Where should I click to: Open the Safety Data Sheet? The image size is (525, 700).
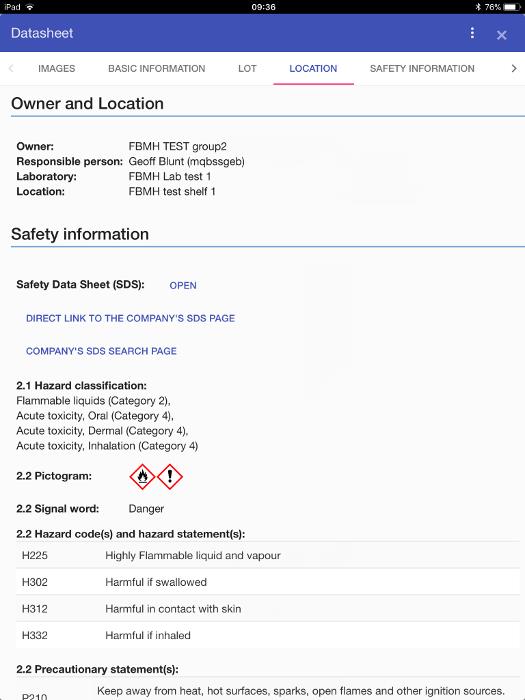183,285
